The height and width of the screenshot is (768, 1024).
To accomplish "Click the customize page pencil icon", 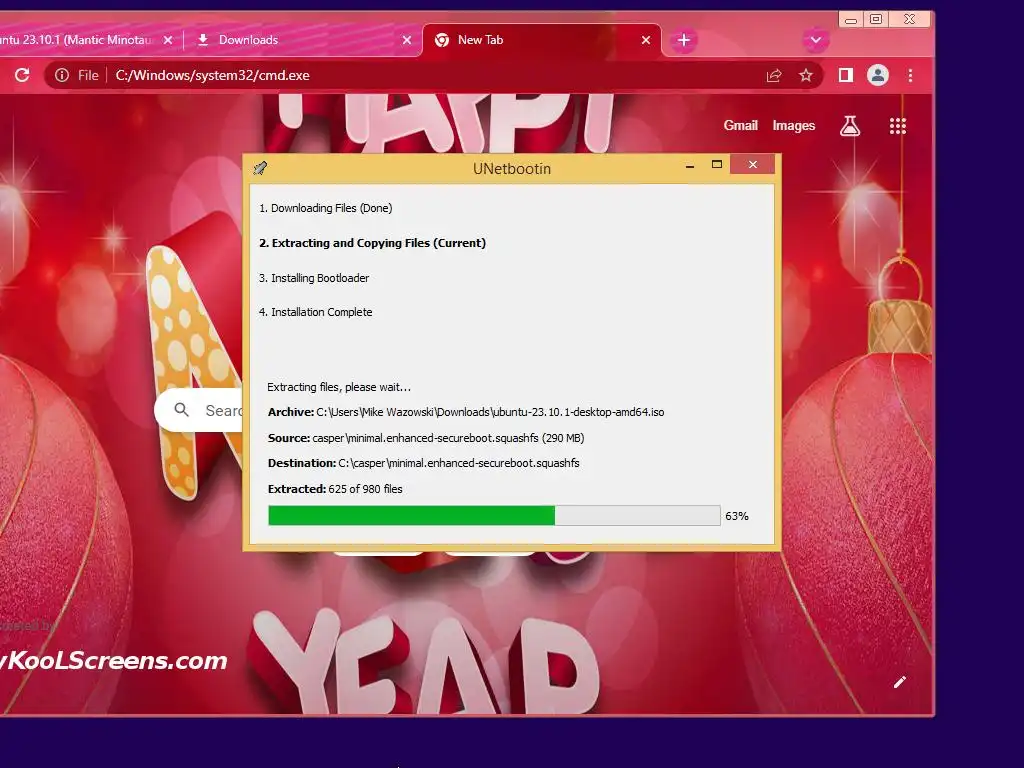I will 900,682.
